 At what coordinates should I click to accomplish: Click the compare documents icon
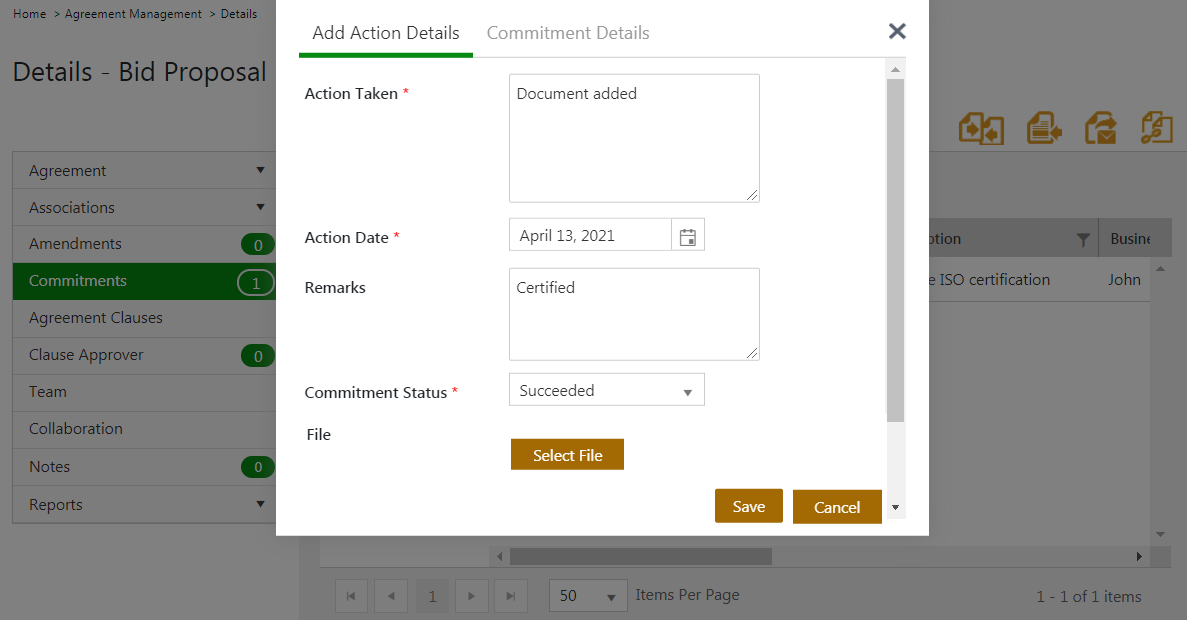[980, 128]
